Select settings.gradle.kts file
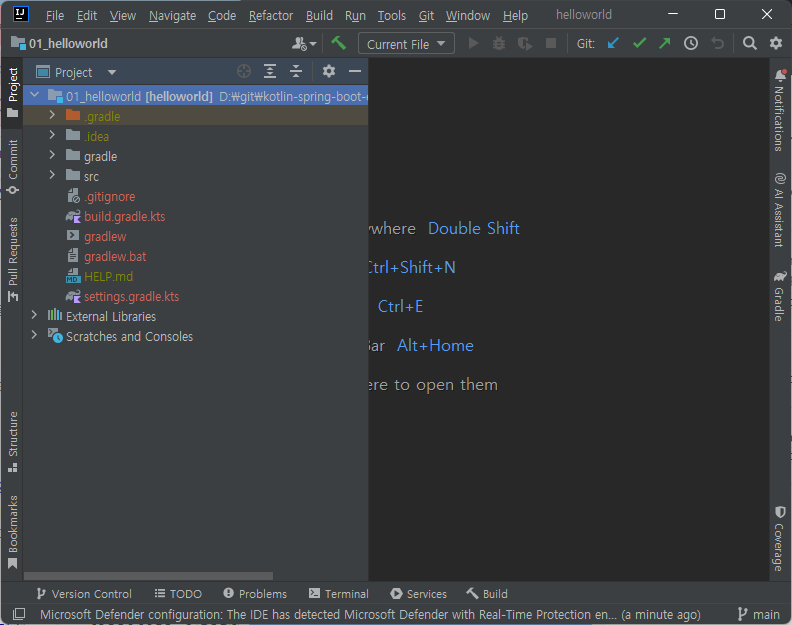This screenshot has height=625, width=792. [131, 296]
